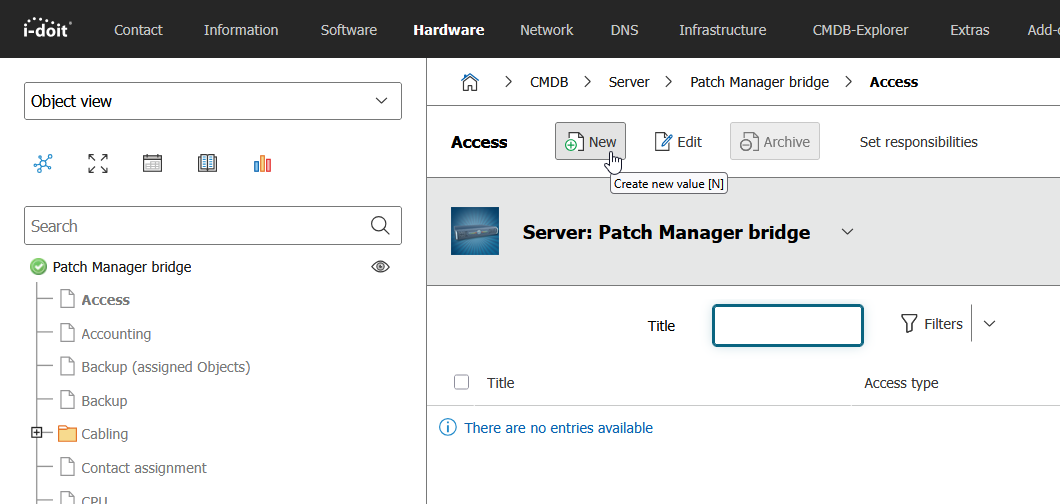Viewport: 1060px width, 504px height.
Task: Click the Edit button
Action: pos(678,142)
